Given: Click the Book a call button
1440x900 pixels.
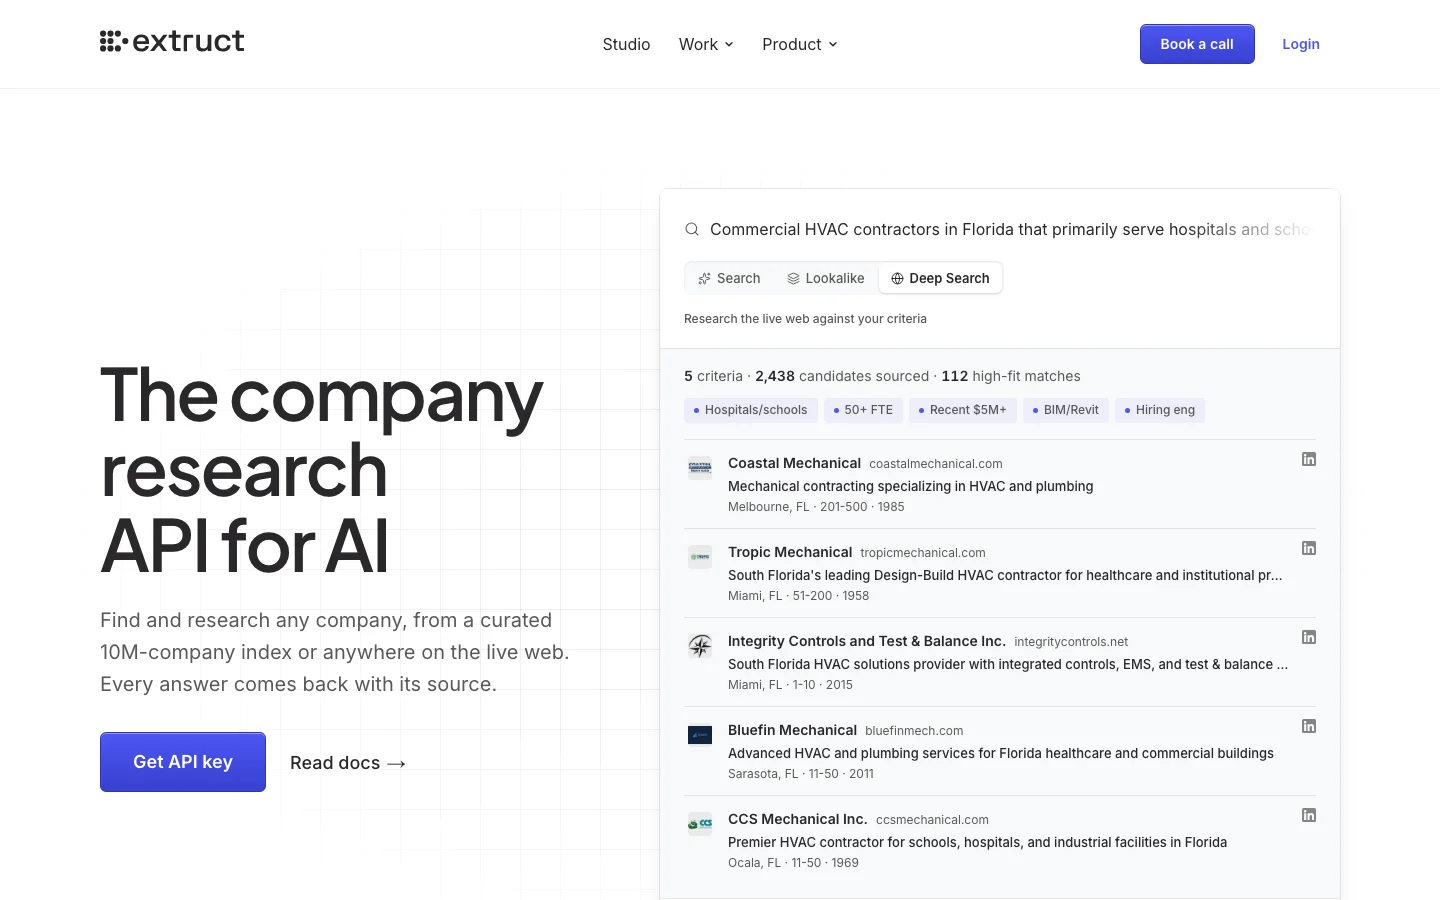Looking at the screenshot, I should [x=1197, y=44].
